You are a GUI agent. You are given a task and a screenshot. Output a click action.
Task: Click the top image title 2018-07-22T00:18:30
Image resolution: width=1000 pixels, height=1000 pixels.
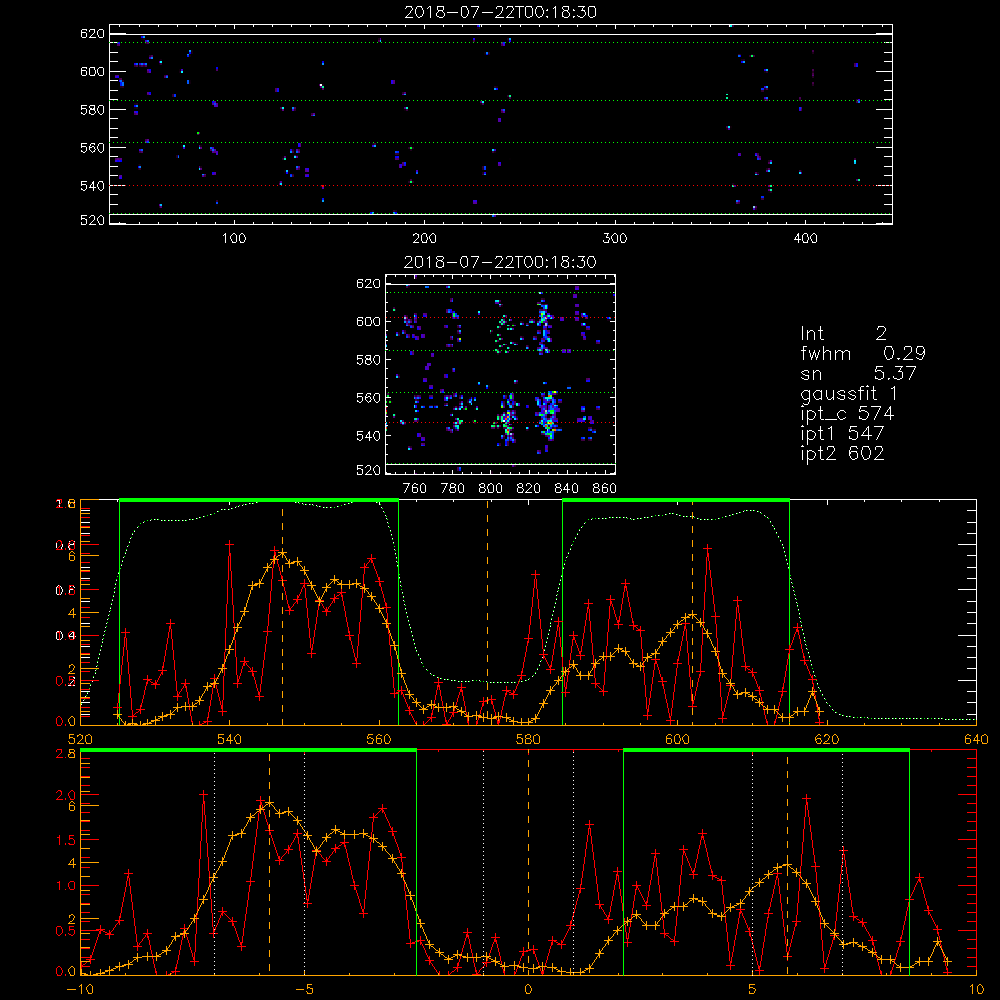point(501,12)
